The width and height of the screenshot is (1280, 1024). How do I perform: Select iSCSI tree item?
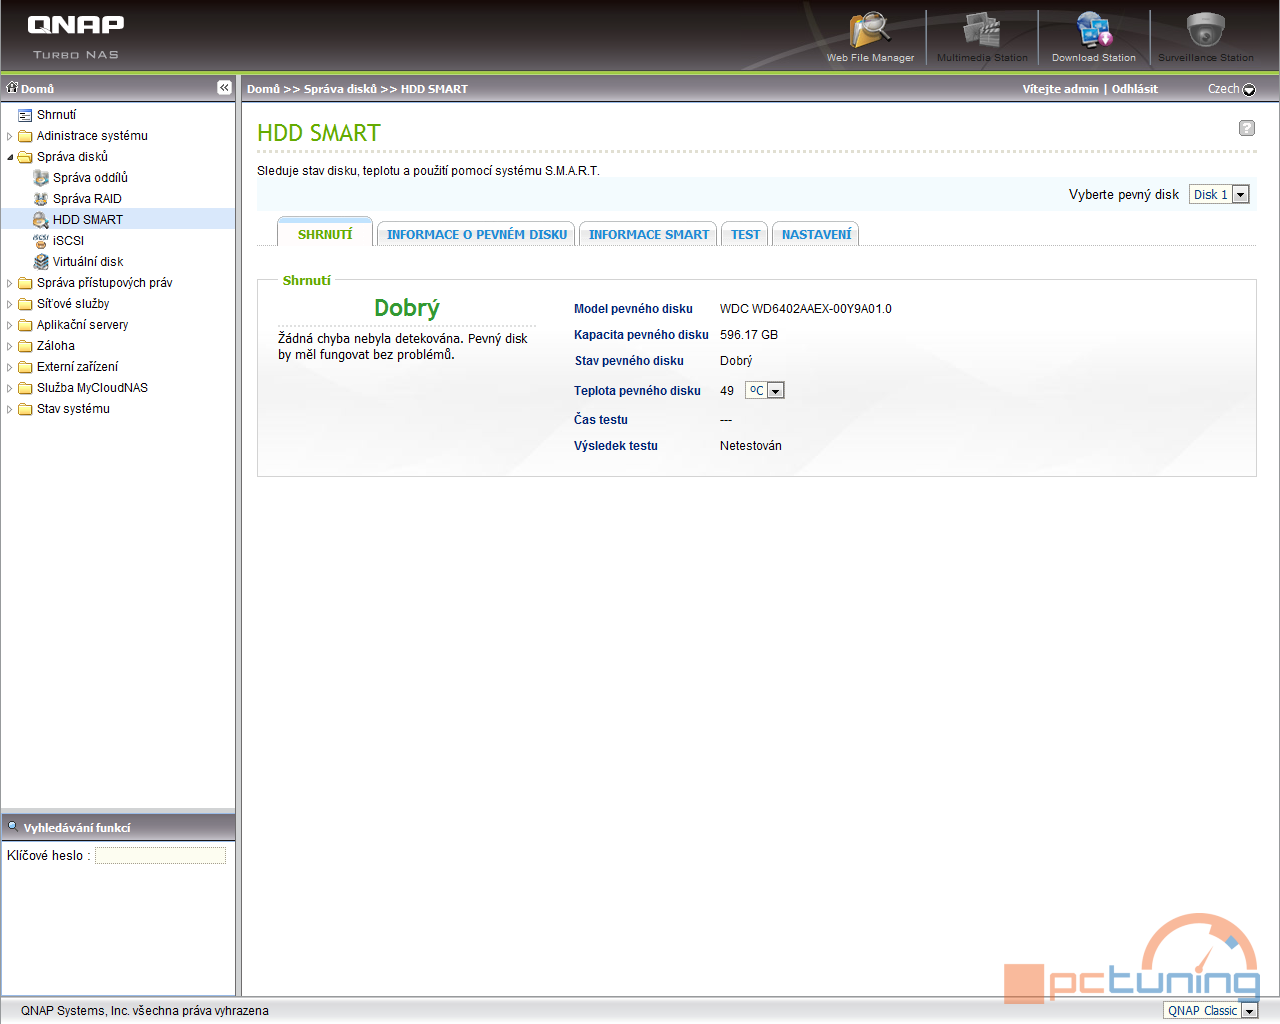(68, 241)
